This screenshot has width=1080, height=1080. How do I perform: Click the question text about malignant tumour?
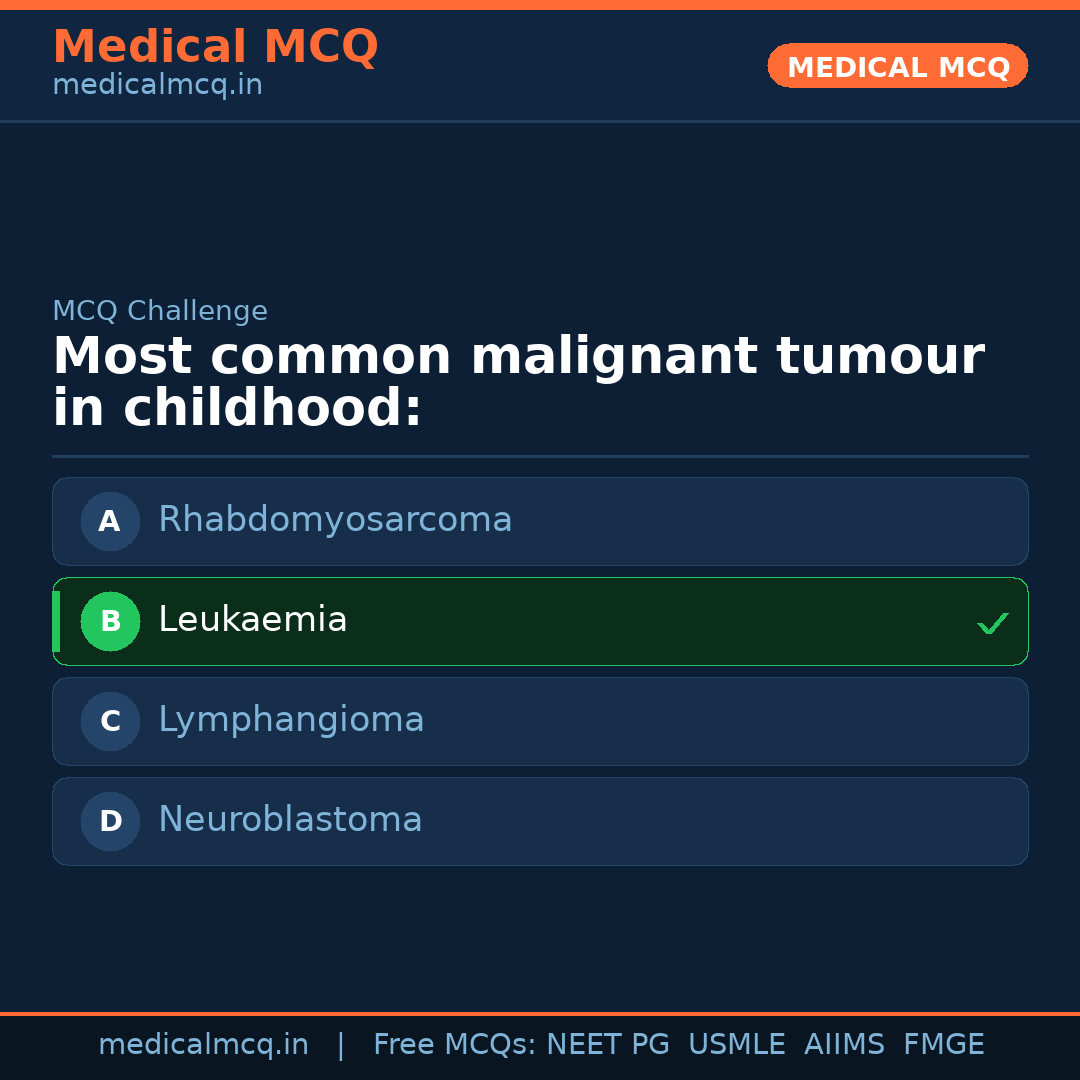point(518,382)
